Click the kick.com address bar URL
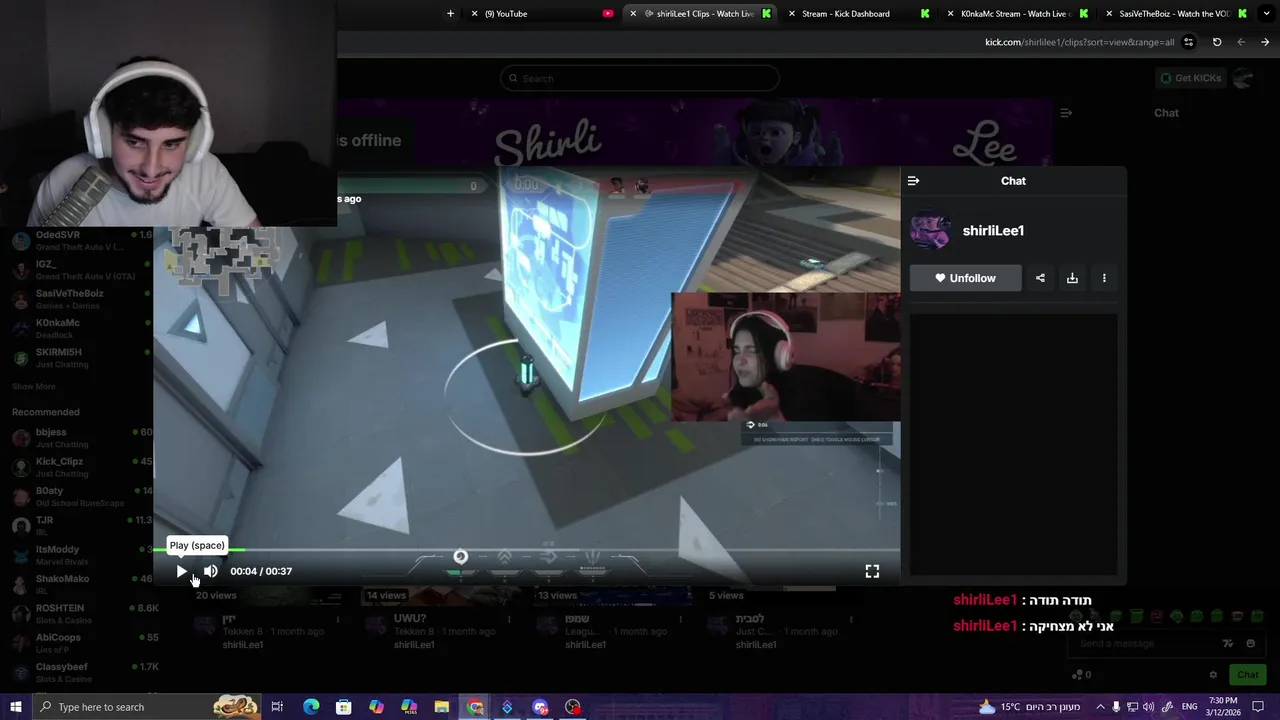 click(x=1080, y=42)
